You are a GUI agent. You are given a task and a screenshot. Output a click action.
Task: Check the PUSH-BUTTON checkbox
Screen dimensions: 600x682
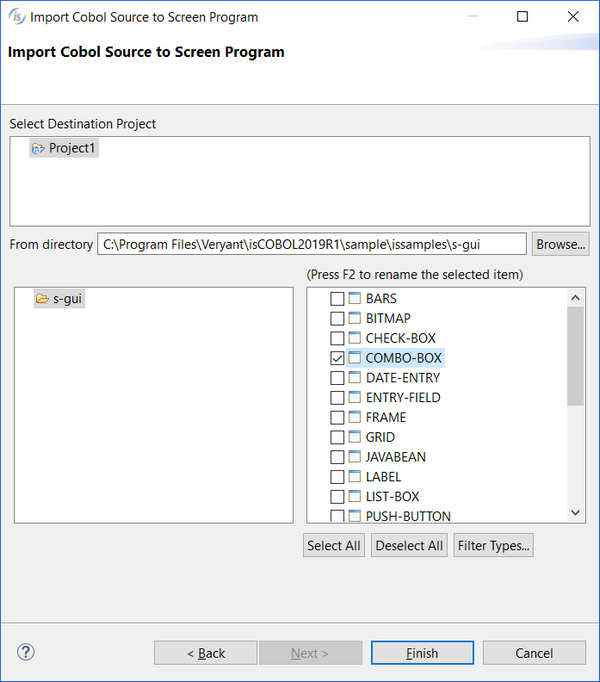pos(337,516)
